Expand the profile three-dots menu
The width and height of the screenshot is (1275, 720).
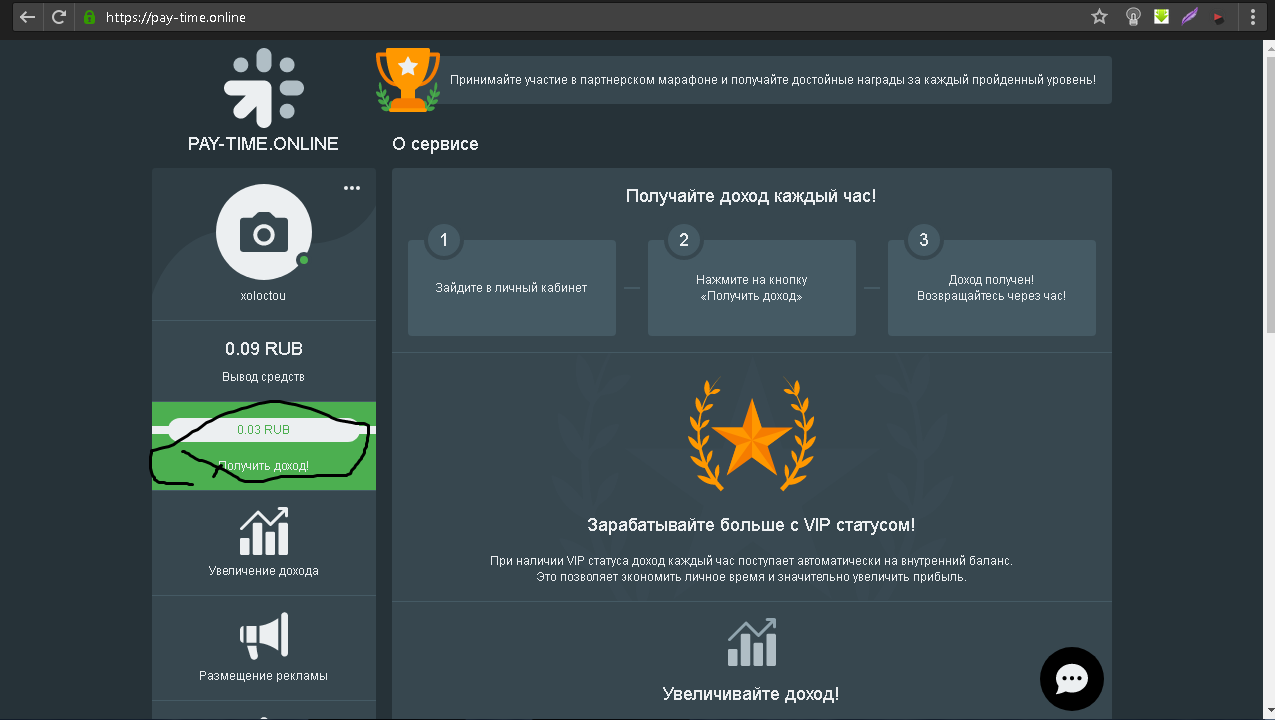[x=352, y=188]
